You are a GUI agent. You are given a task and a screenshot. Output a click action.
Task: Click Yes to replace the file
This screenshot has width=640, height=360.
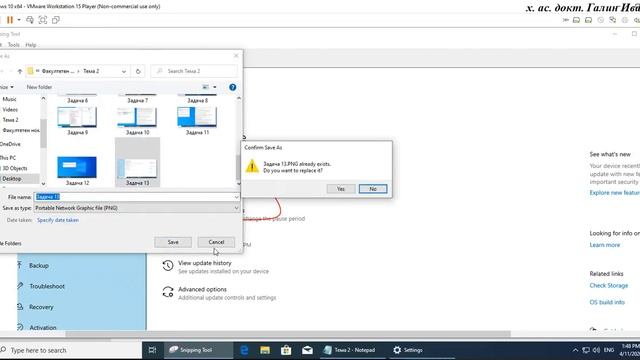click(341, 189)
